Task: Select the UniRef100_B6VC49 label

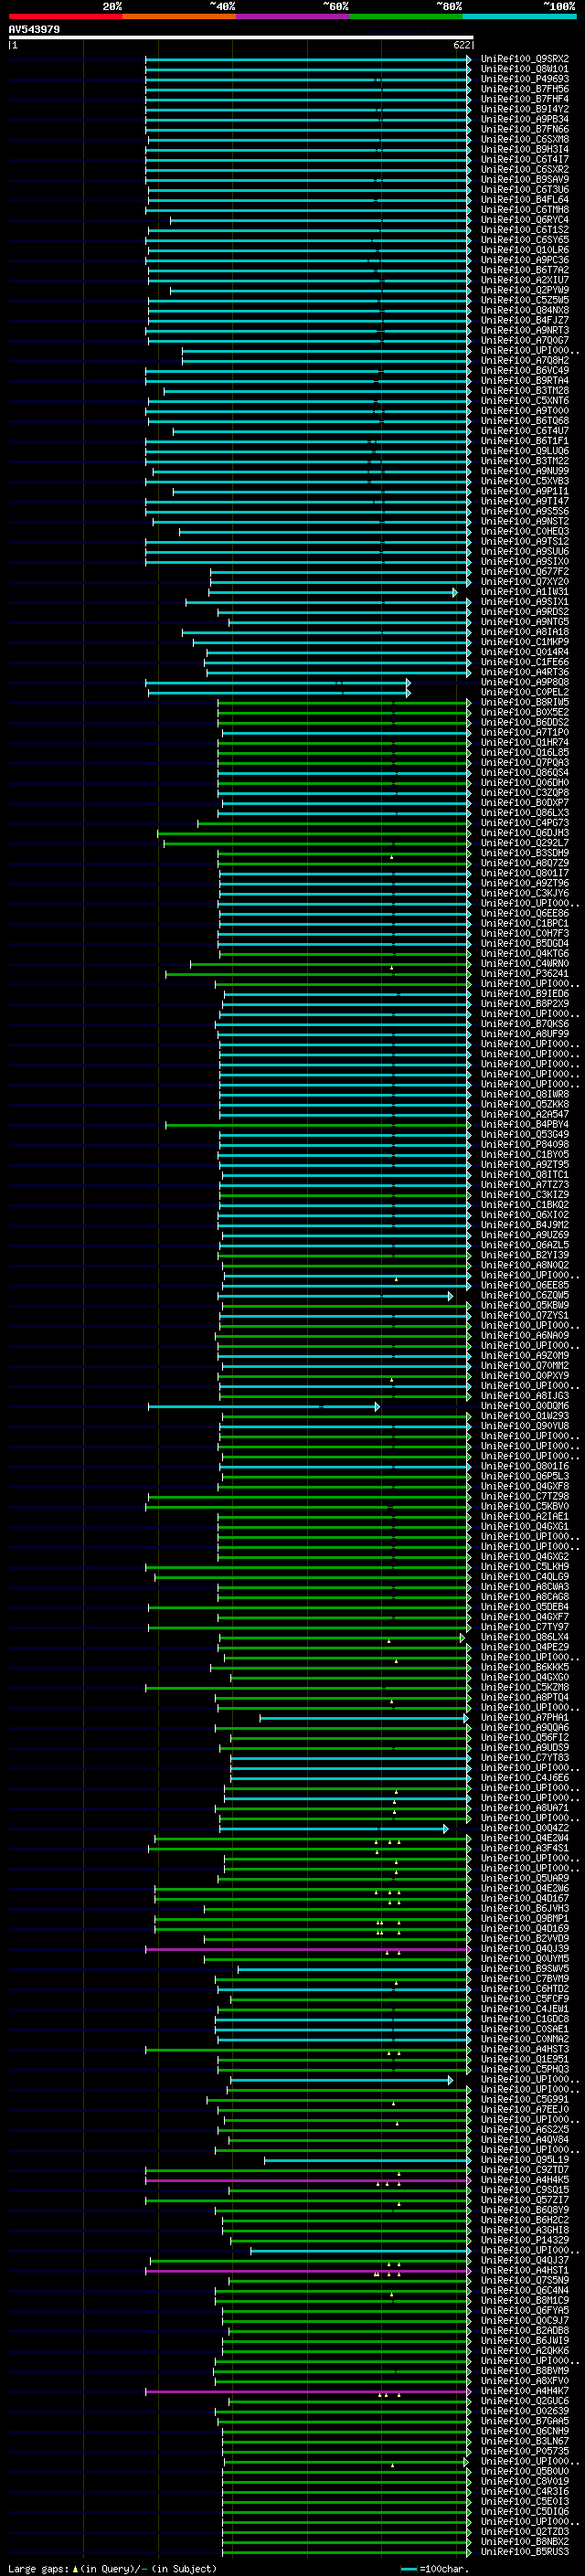Action: click(525, 370)
